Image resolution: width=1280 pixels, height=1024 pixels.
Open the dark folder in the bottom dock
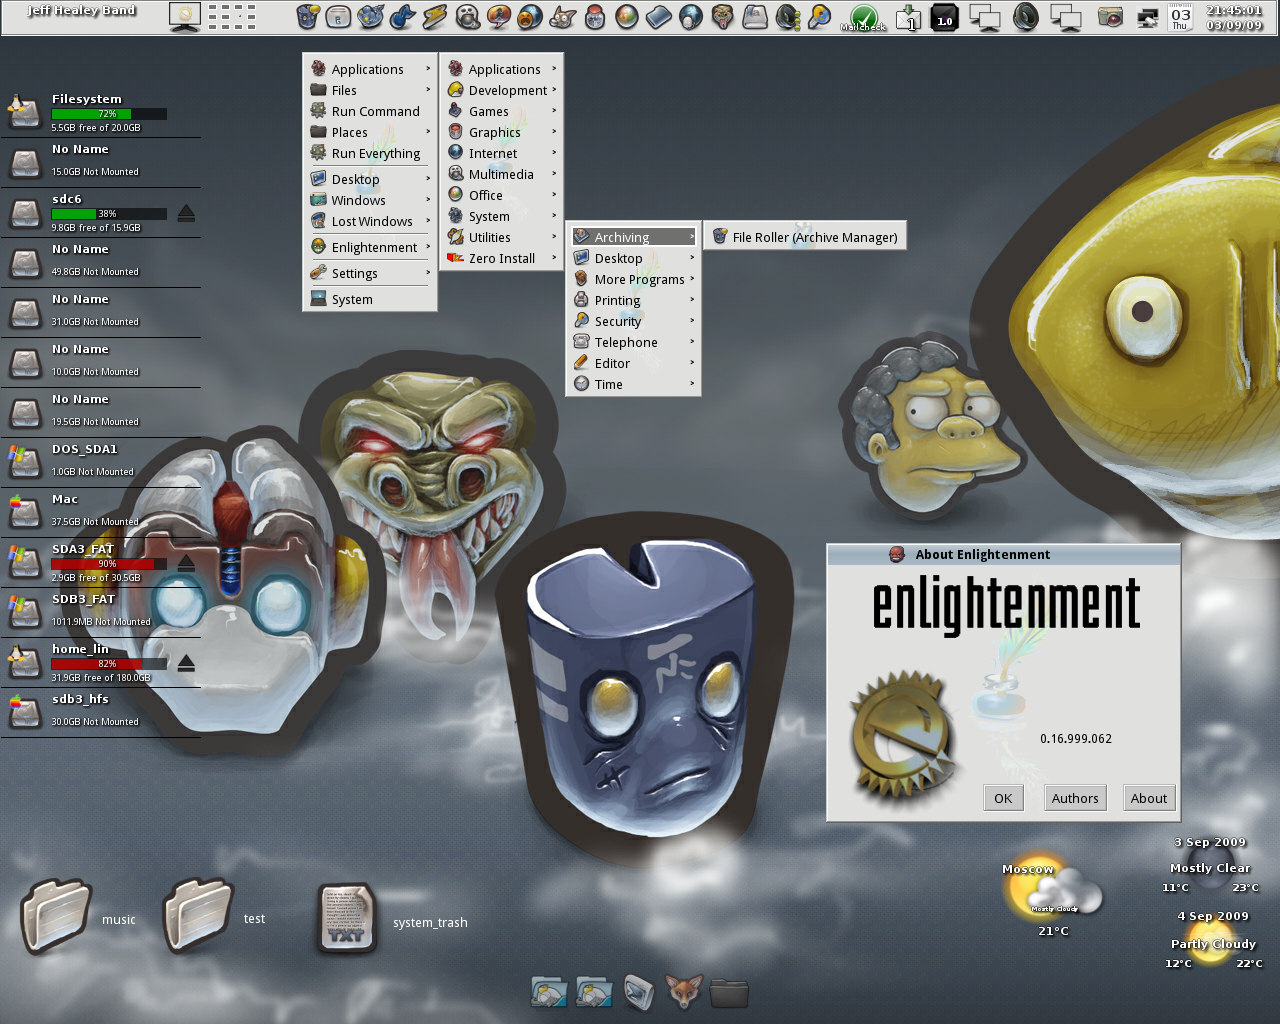[729, 993]
